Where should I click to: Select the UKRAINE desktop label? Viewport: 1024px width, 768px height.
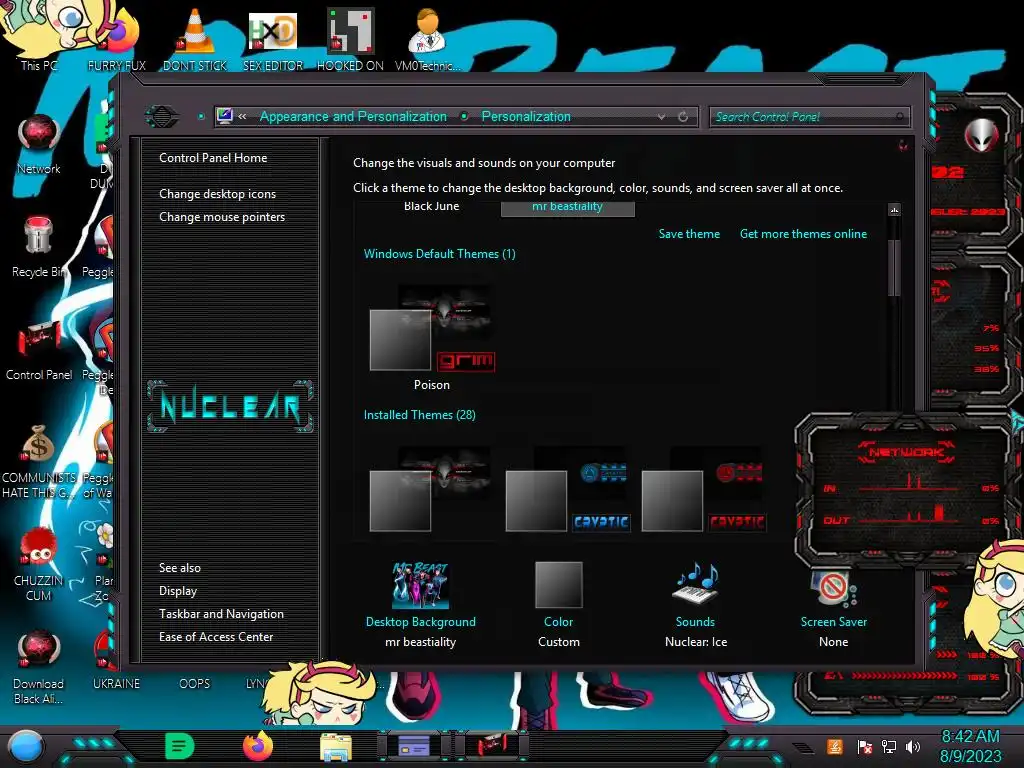[116, 684]
